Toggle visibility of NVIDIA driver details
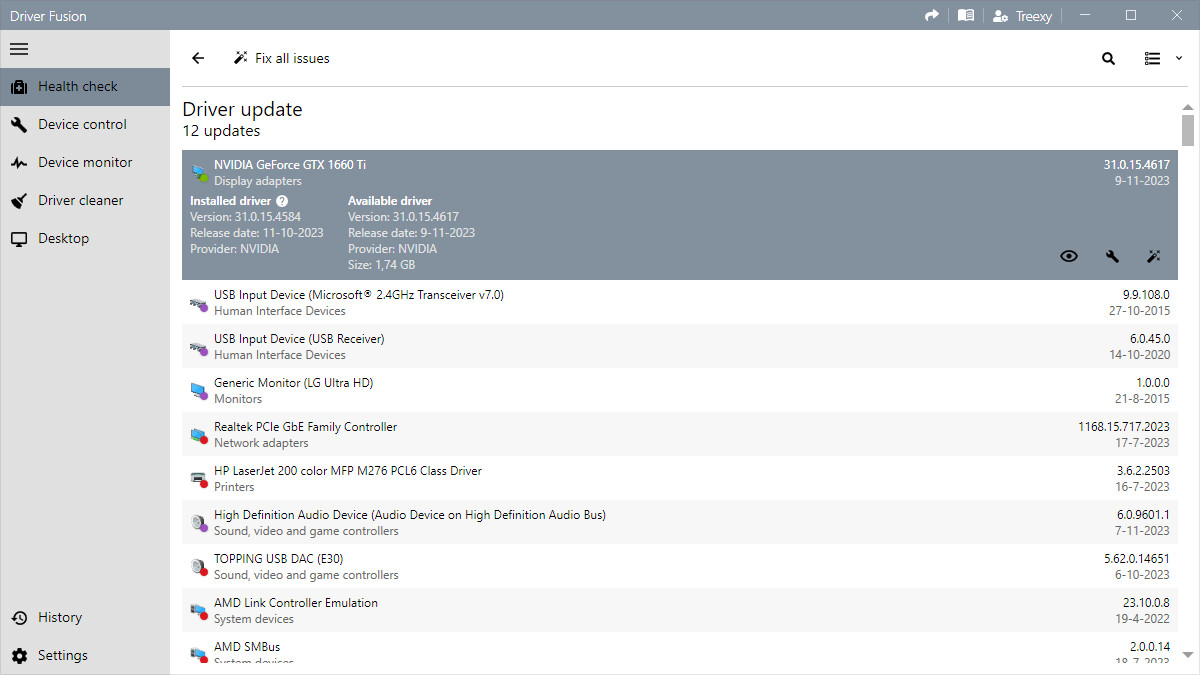 (1069, 256)
